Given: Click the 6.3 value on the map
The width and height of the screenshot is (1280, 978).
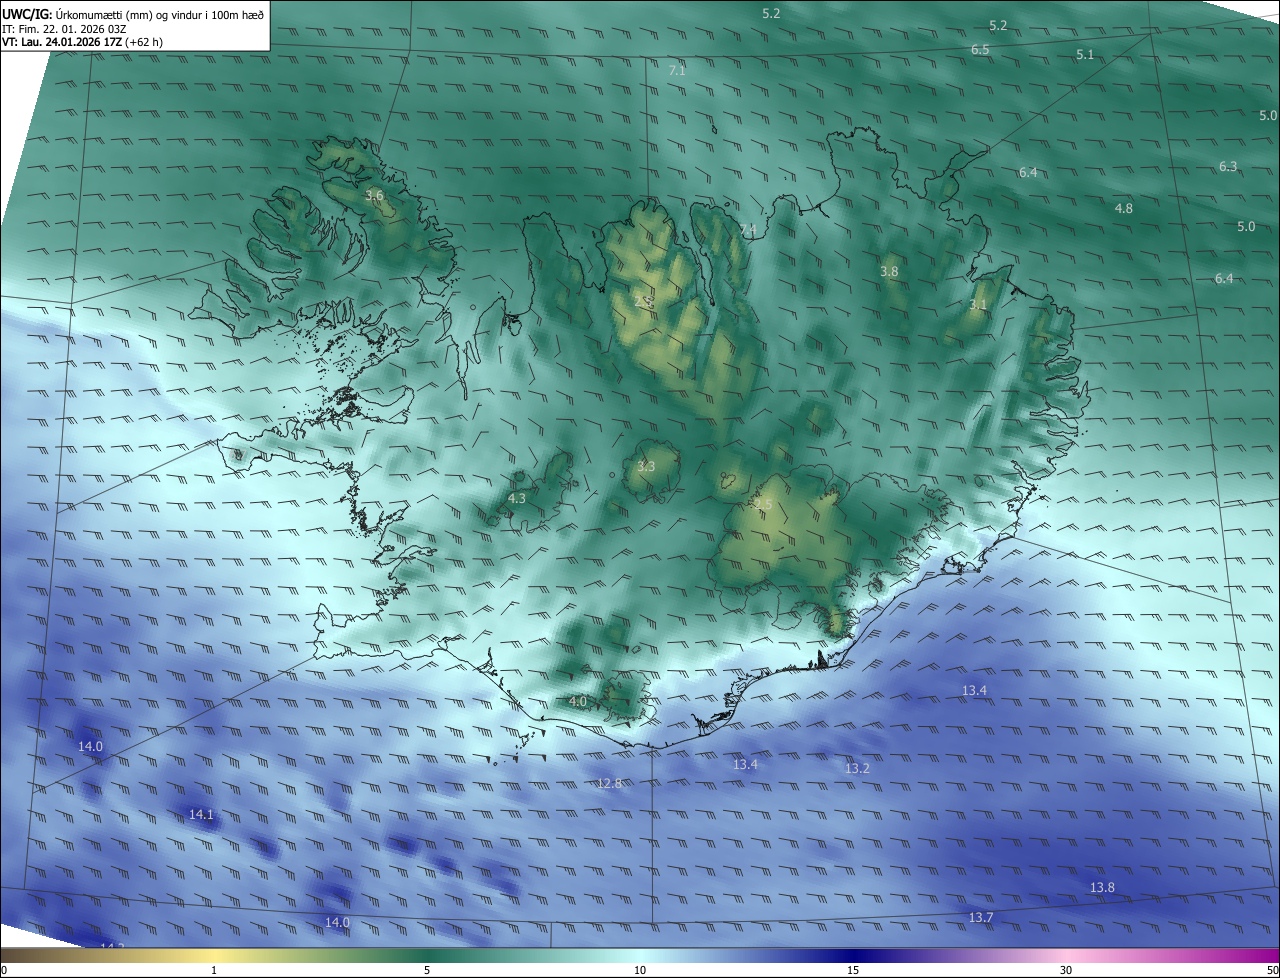Looking at the screenshot, I should point(1228,167).
